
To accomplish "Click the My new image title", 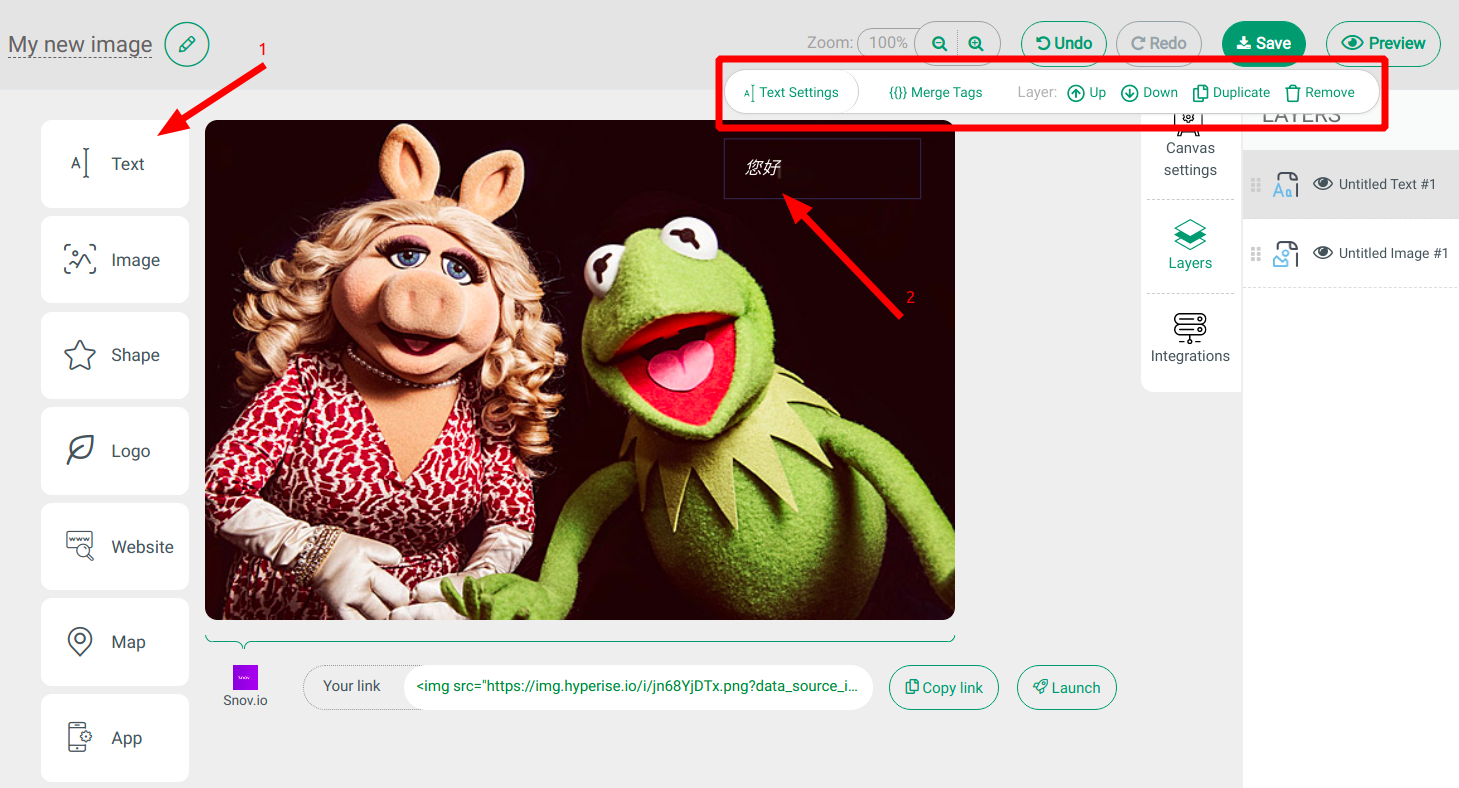I will point(80,45).
